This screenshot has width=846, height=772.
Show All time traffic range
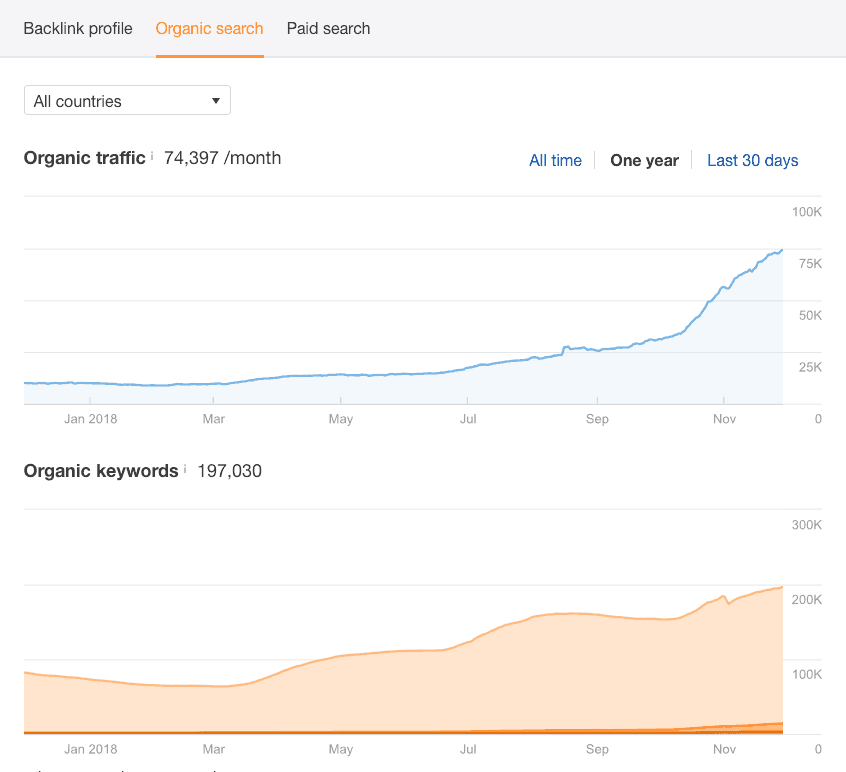coord(555,160)
